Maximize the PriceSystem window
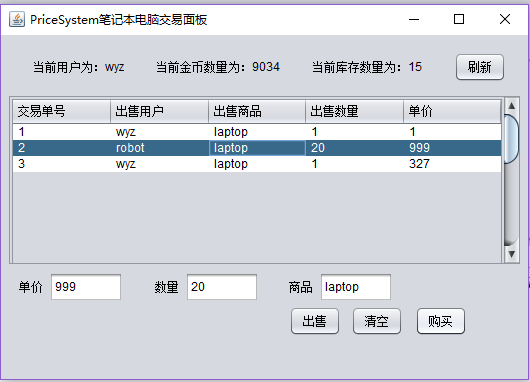This screenshot has height=382, width=530. (459, 19)
